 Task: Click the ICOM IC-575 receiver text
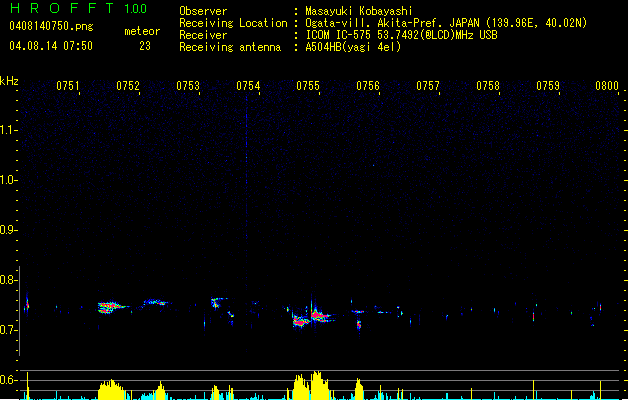pos(401,35)
